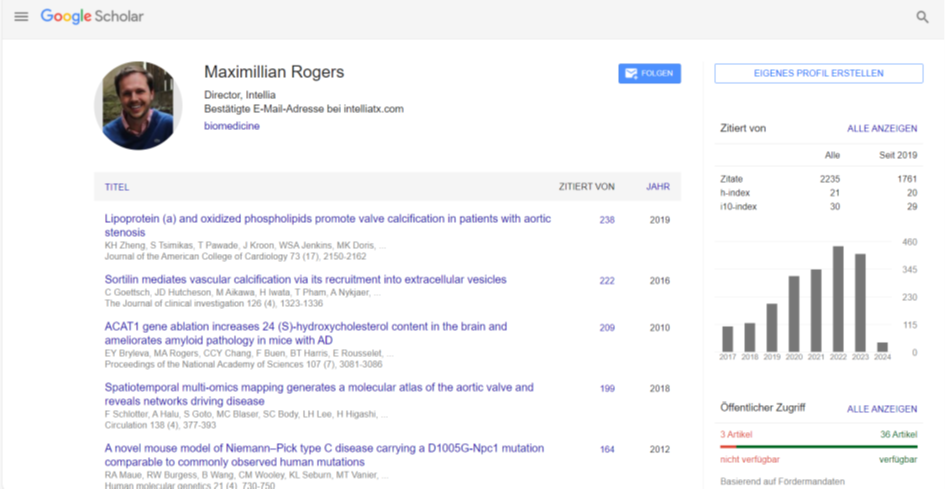Click the 36 Artikel available link

(898, 434)
